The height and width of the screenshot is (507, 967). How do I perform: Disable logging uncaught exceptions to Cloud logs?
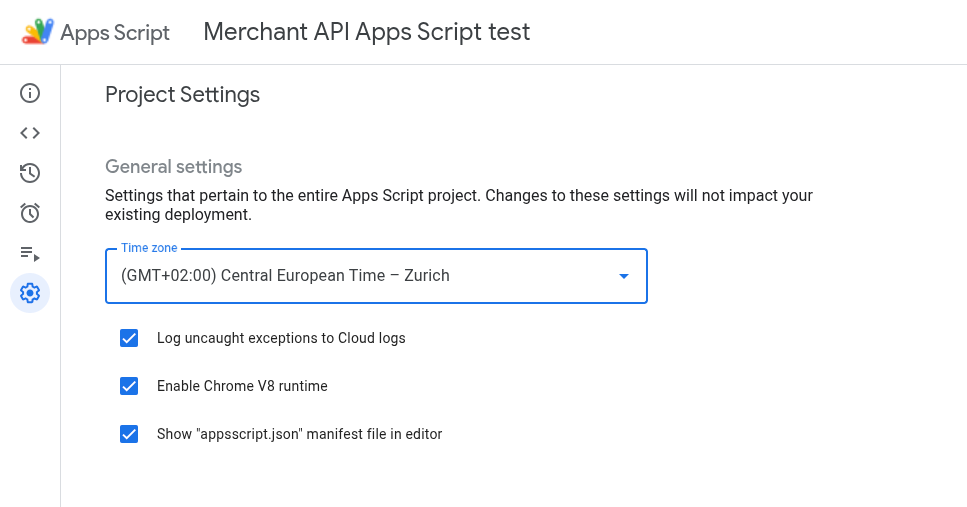[129, 338]
